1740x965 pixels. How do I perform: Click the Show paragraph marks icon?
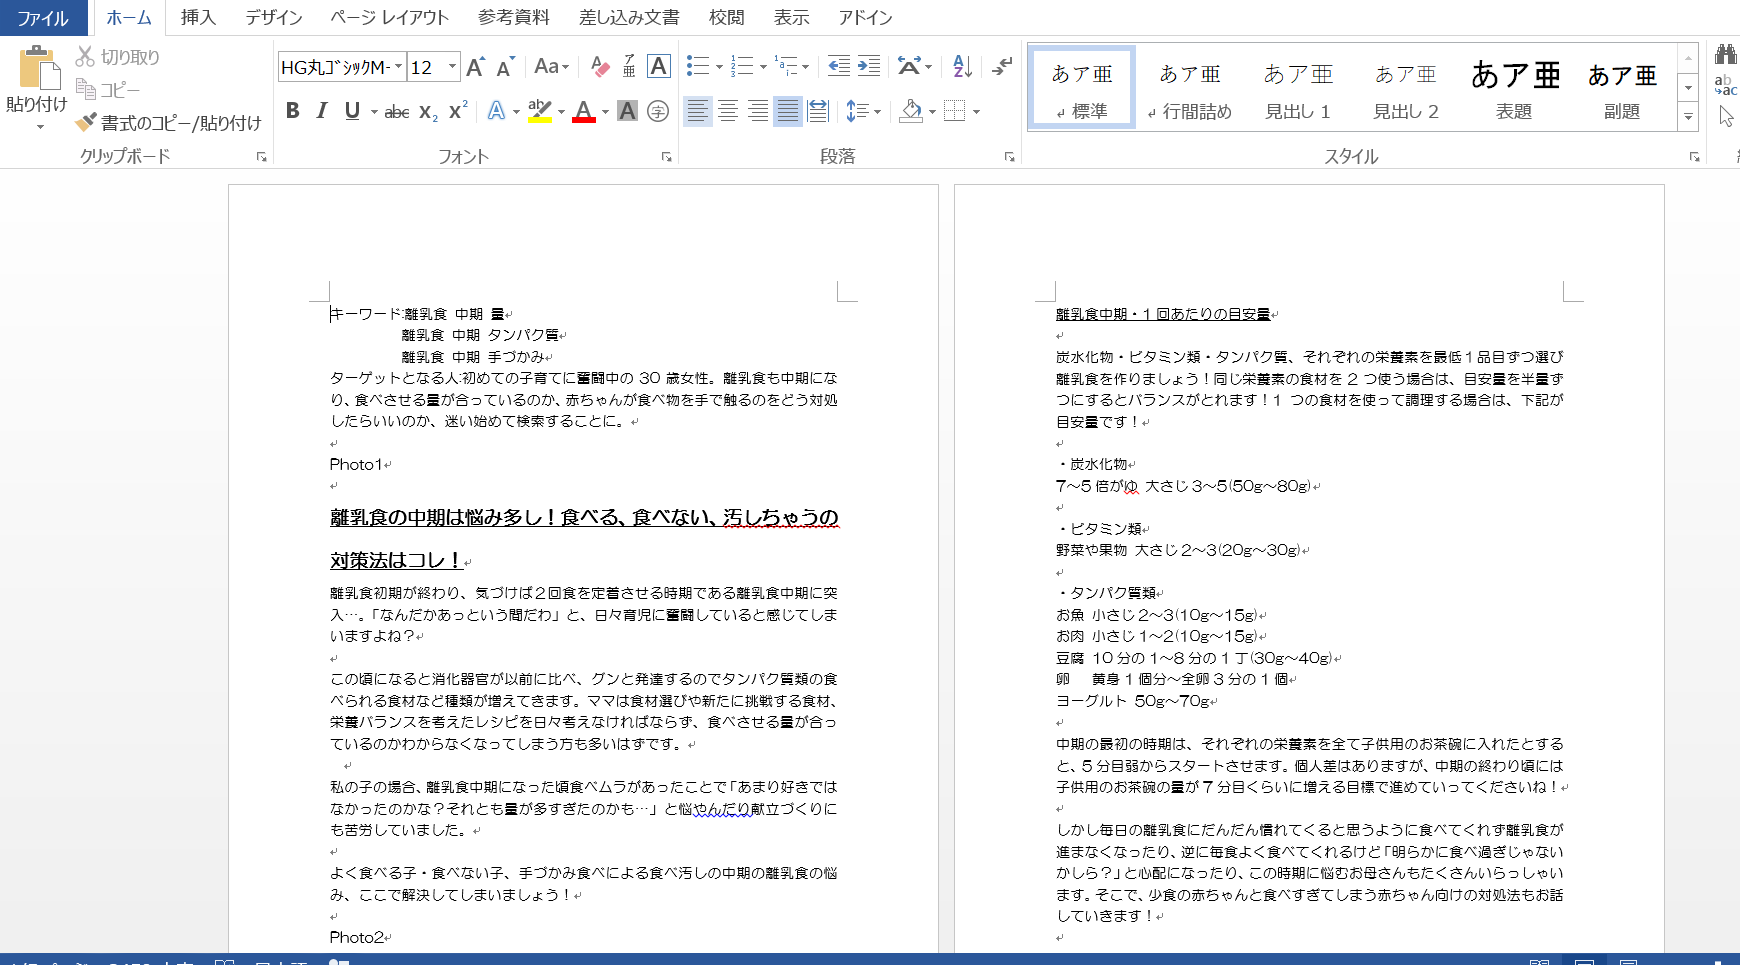[1001, 67]
